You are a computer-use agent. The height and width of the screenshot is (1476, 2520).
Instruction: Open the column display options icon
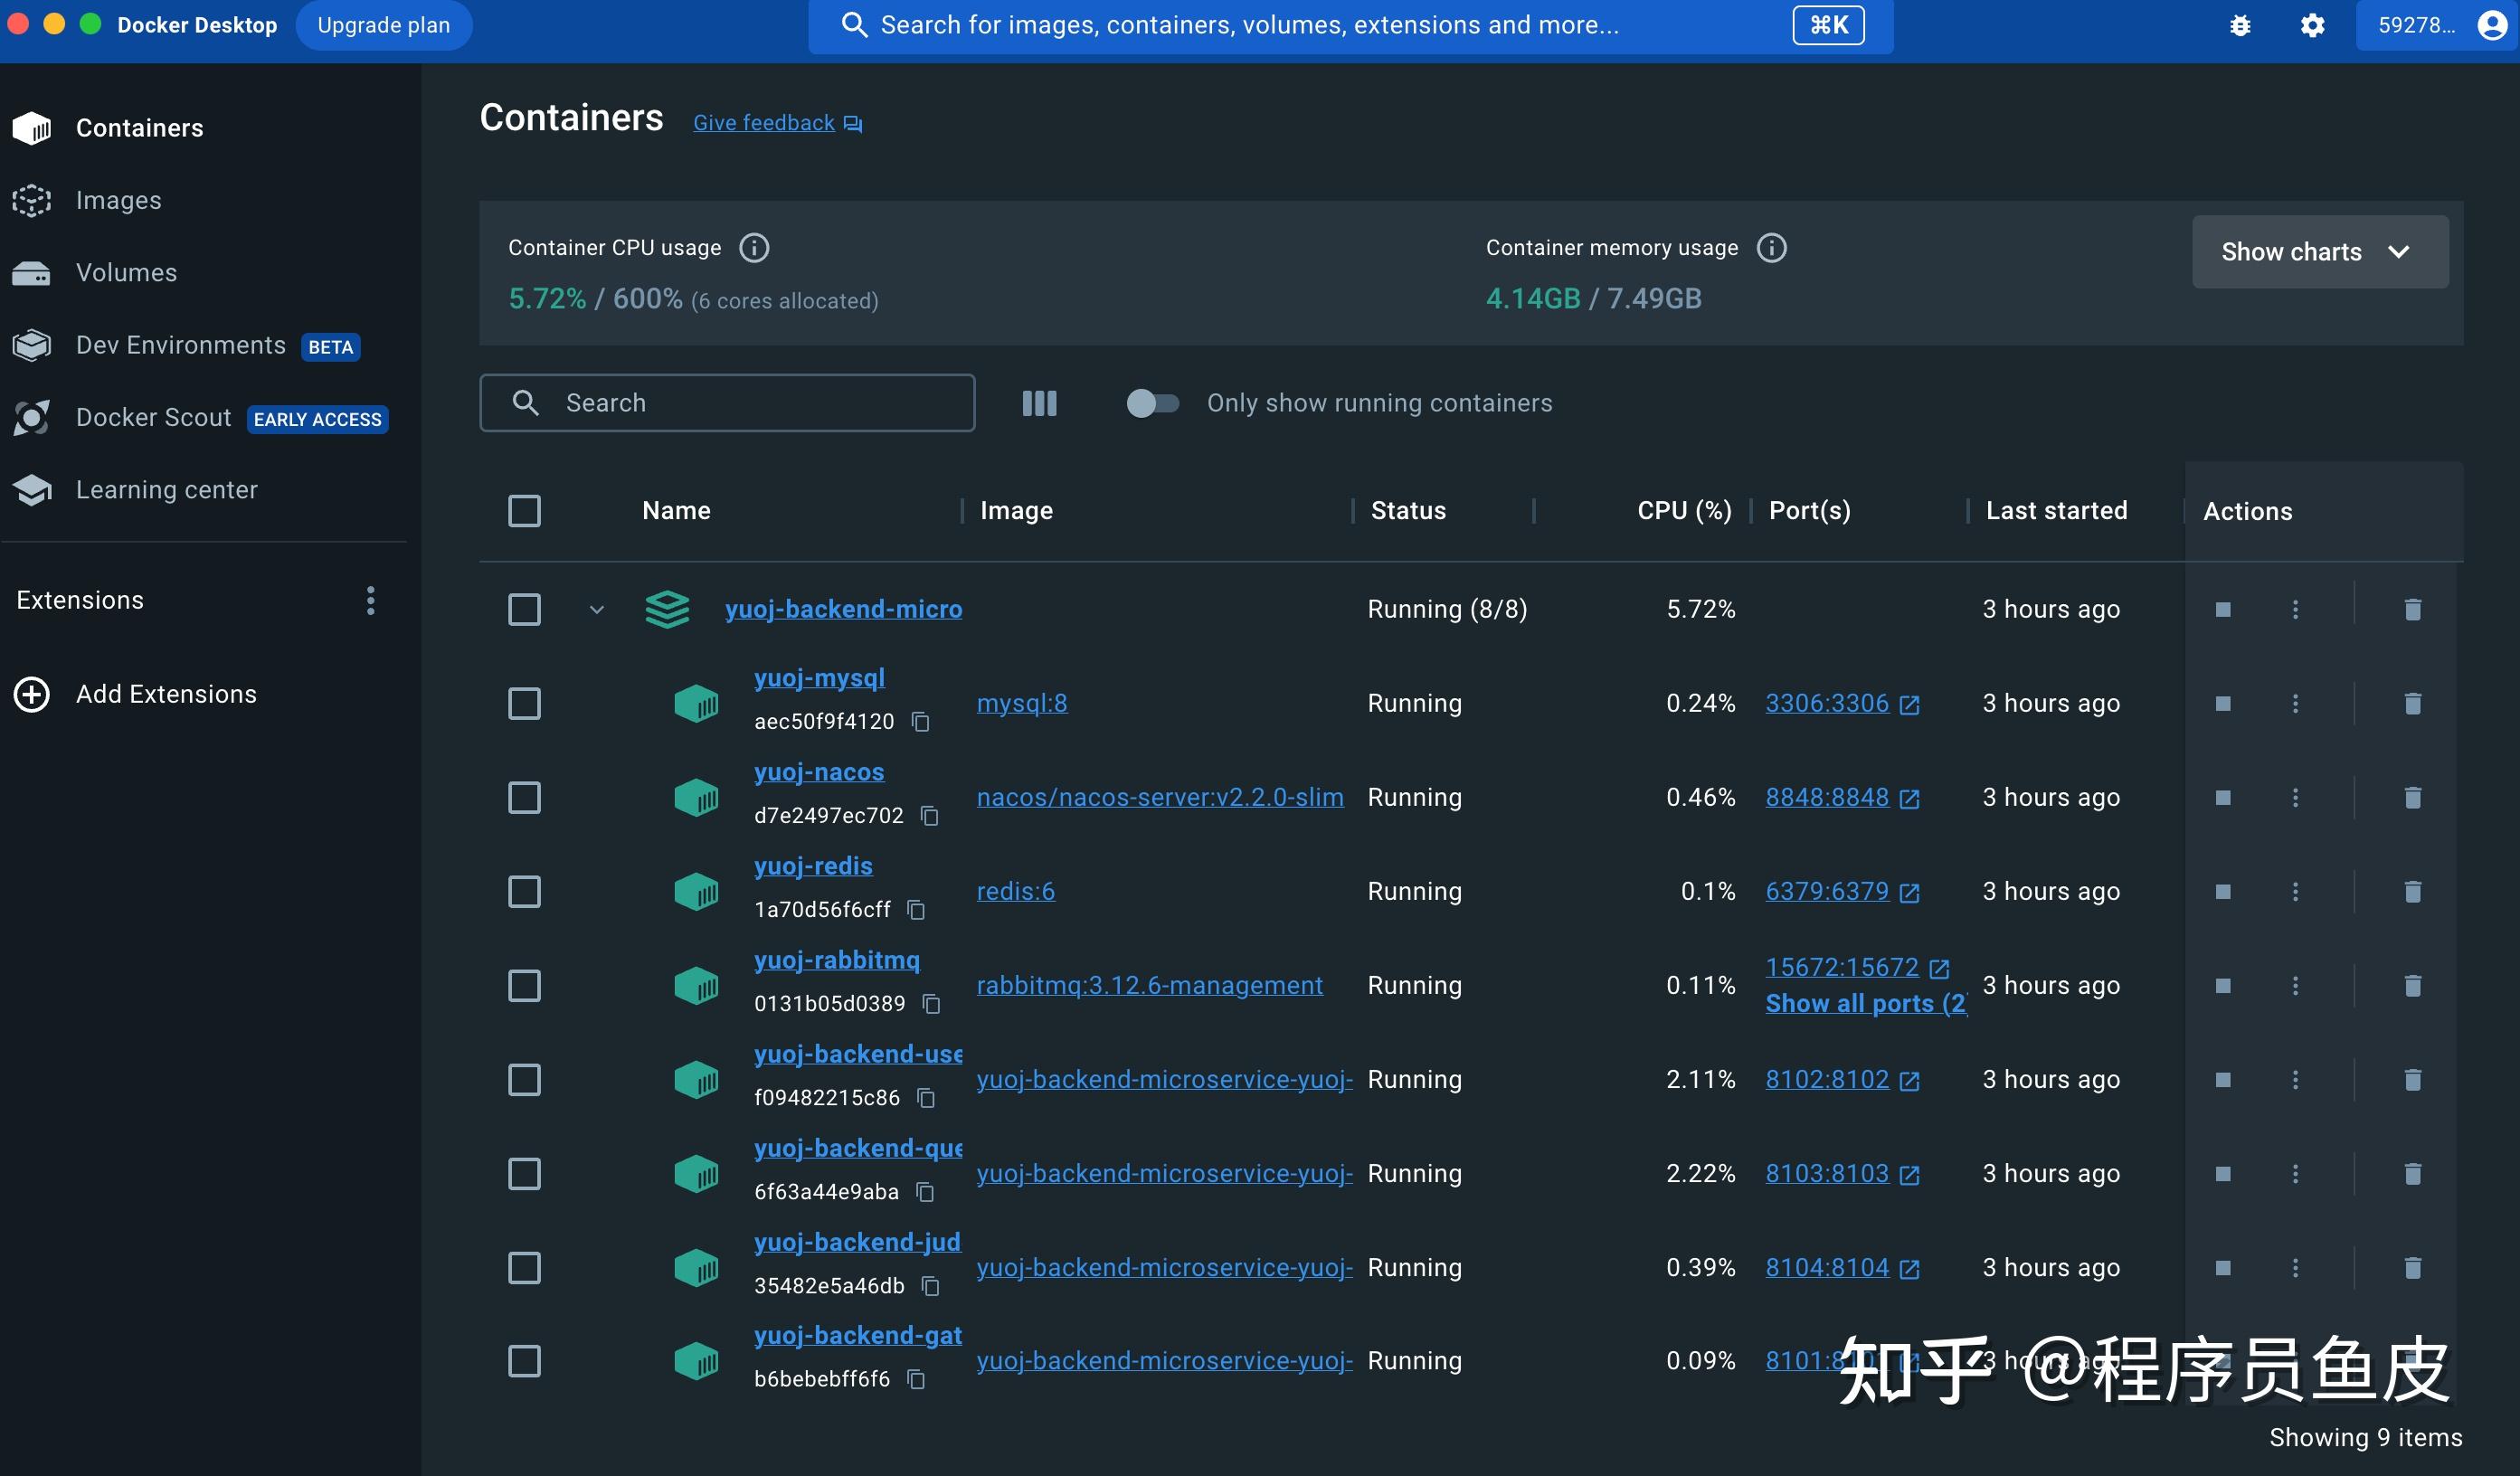click(x=1039, y=403)
